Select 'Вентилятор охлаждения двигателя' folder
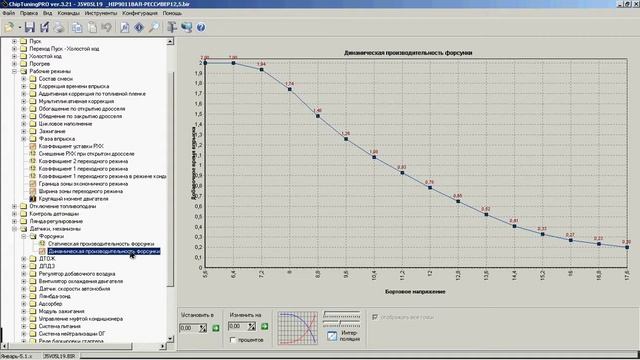This screenshot has width=640, height=360. pos(81,281)
